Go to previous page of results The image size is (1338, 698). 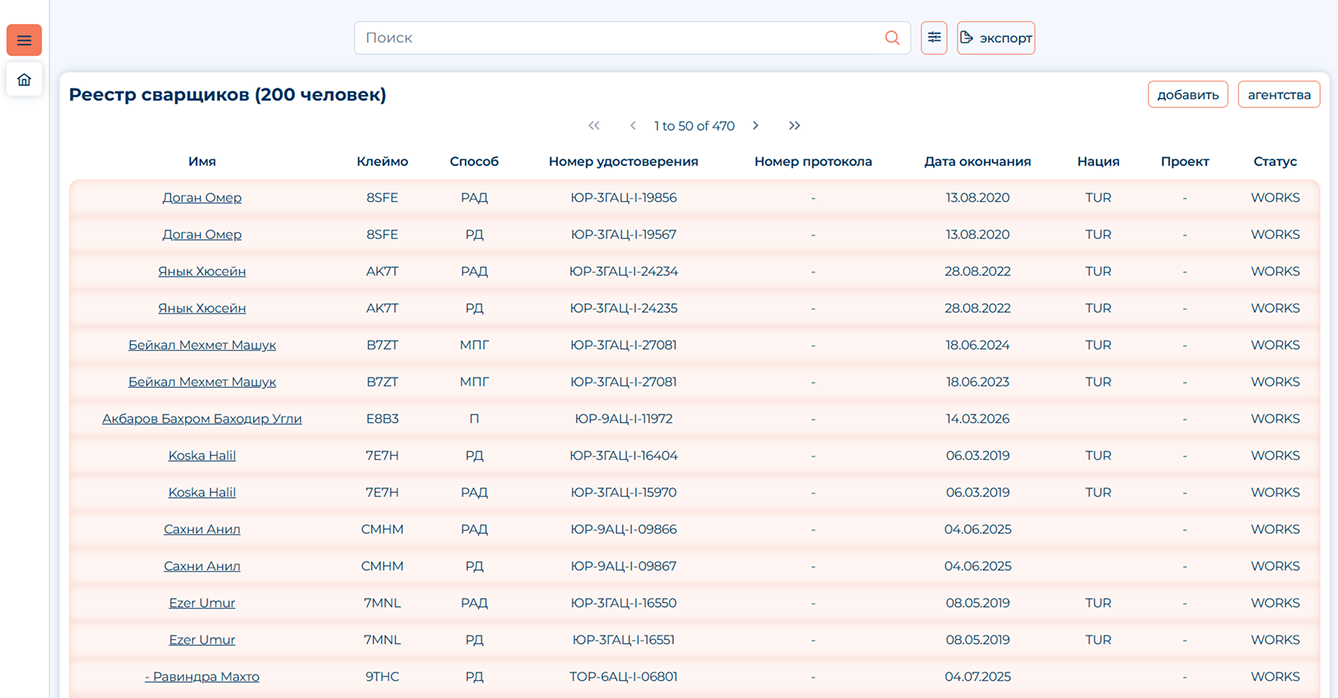tap(633, 126)
